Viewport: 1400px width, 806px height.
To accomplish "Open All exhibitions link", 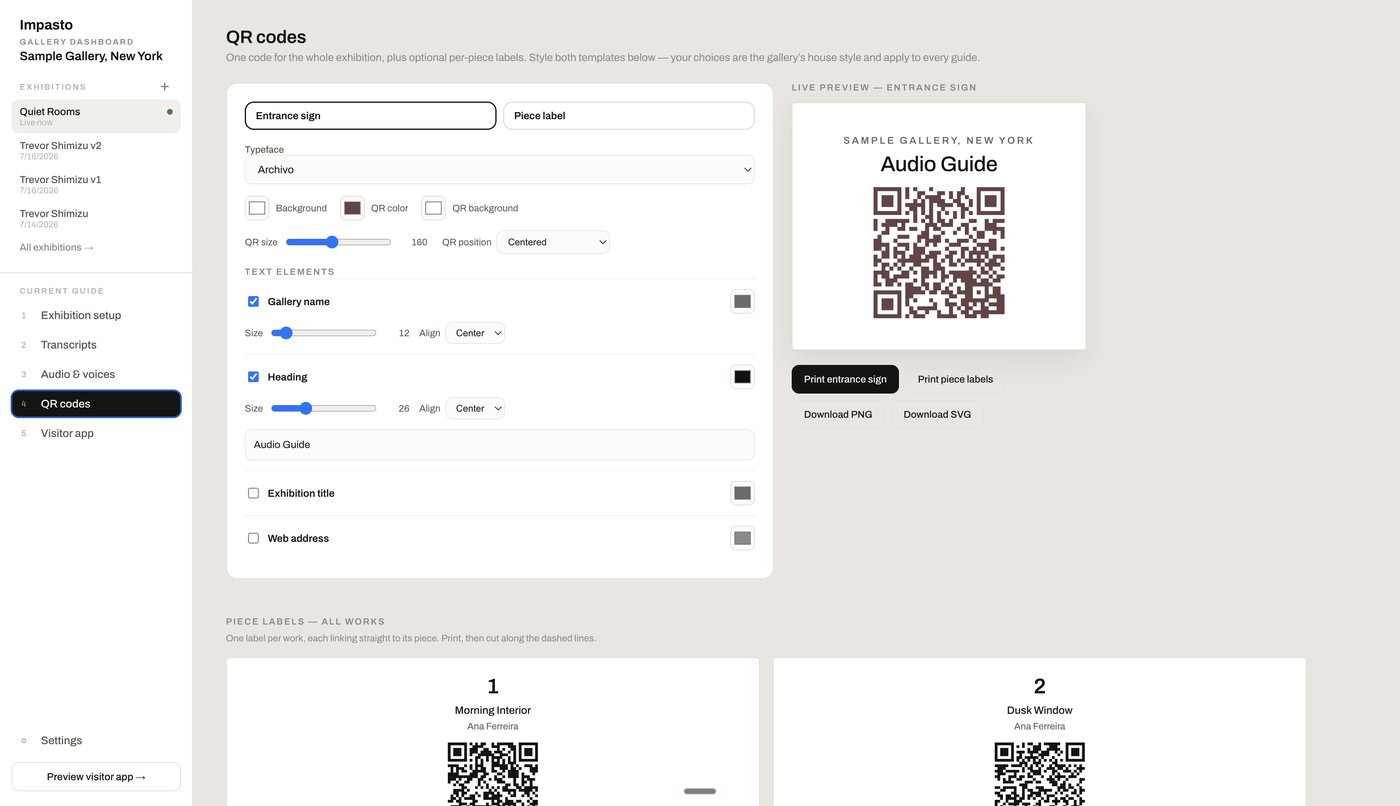I will click(x=57, y=248).
